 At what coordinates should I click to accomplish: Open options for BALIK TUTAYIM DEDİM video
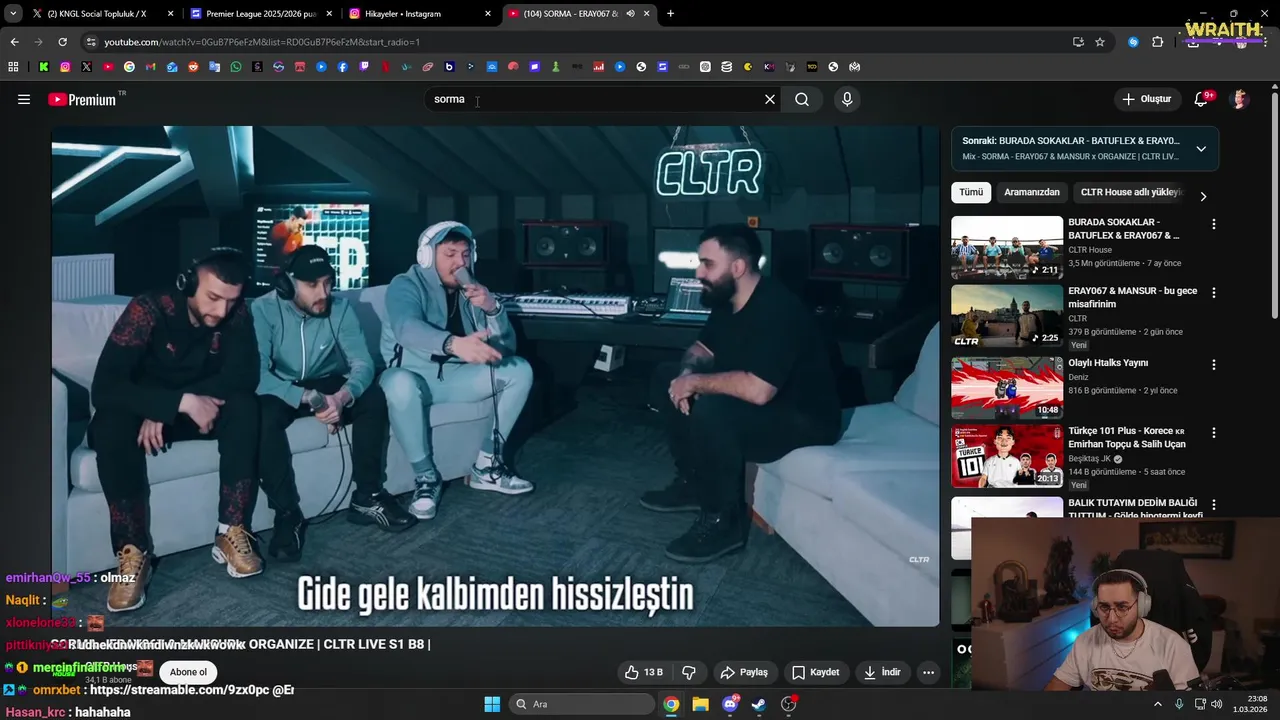[x=1214, y=505]
